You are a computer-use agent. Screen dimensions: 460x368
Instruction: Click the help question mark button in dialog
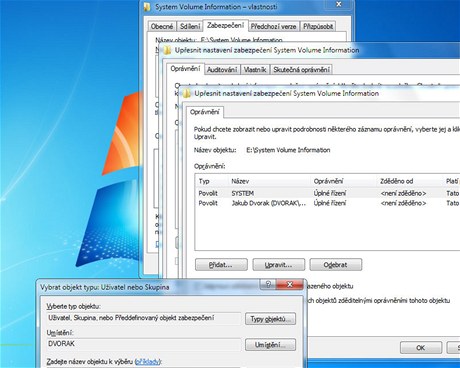[269, 284]
